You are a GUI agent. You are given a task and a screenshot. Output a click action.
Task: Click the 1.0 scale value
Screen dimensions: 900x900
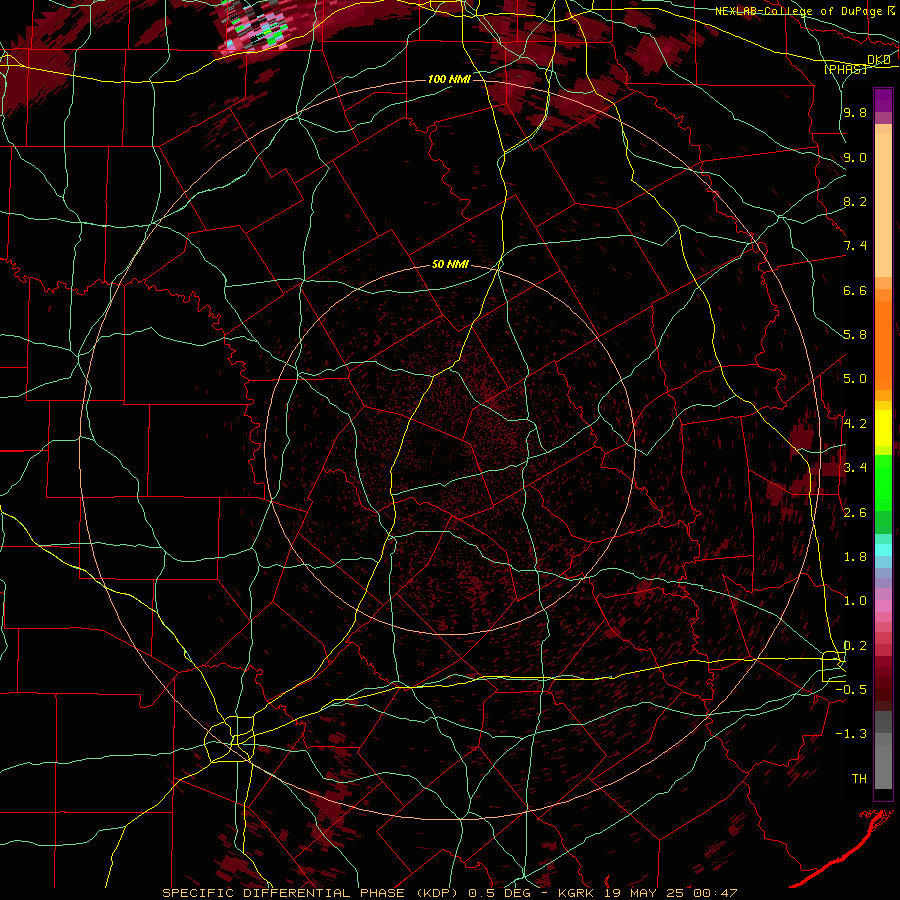[855, 601]
